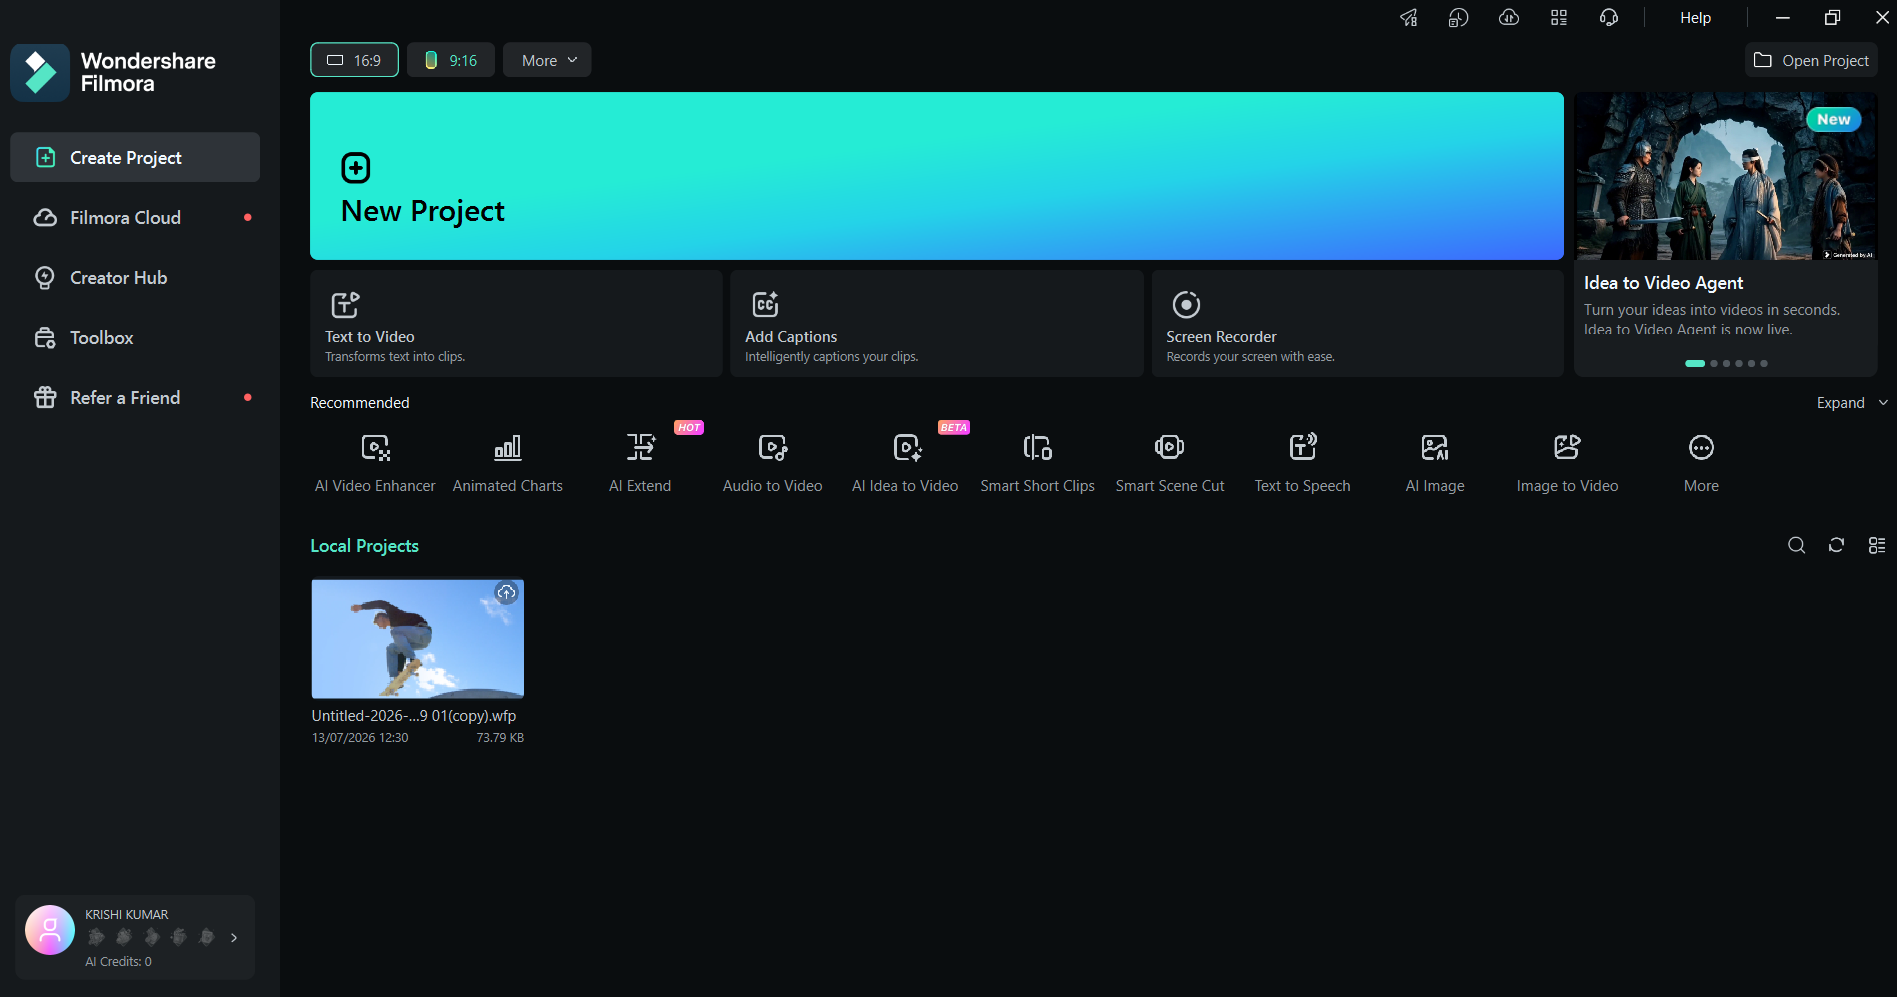The width and height of the screenshot is (1897, 997).
Task: Open the Toolbox section
Action: point(135,337)
